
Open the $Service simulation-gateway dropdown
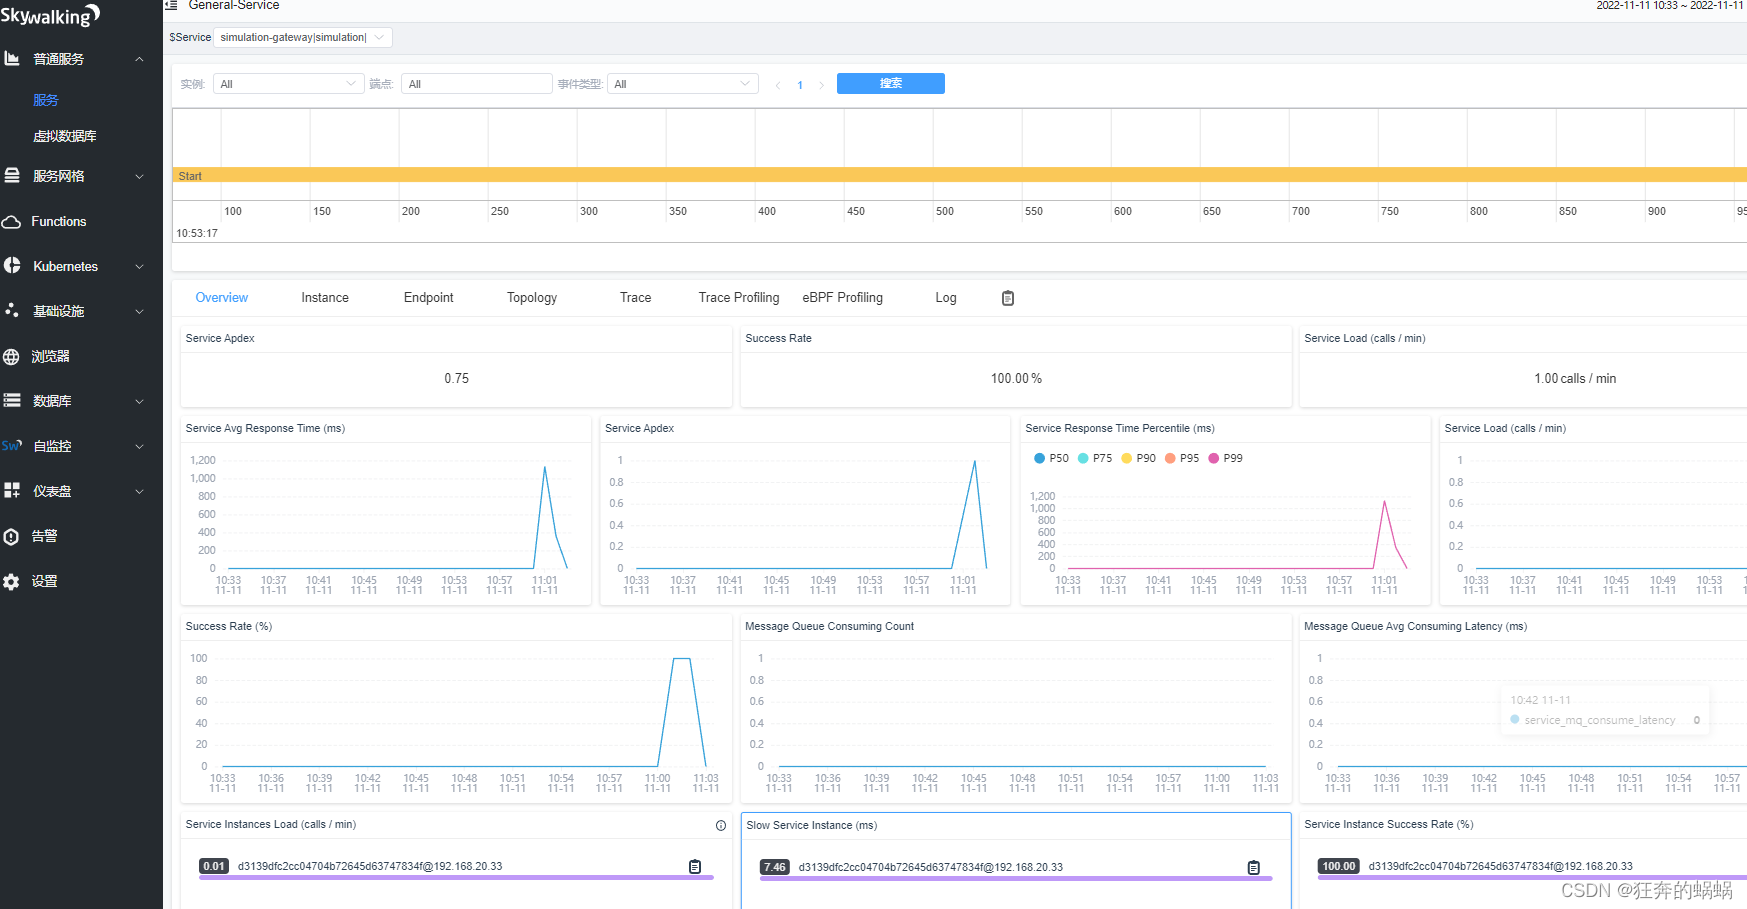303,37
